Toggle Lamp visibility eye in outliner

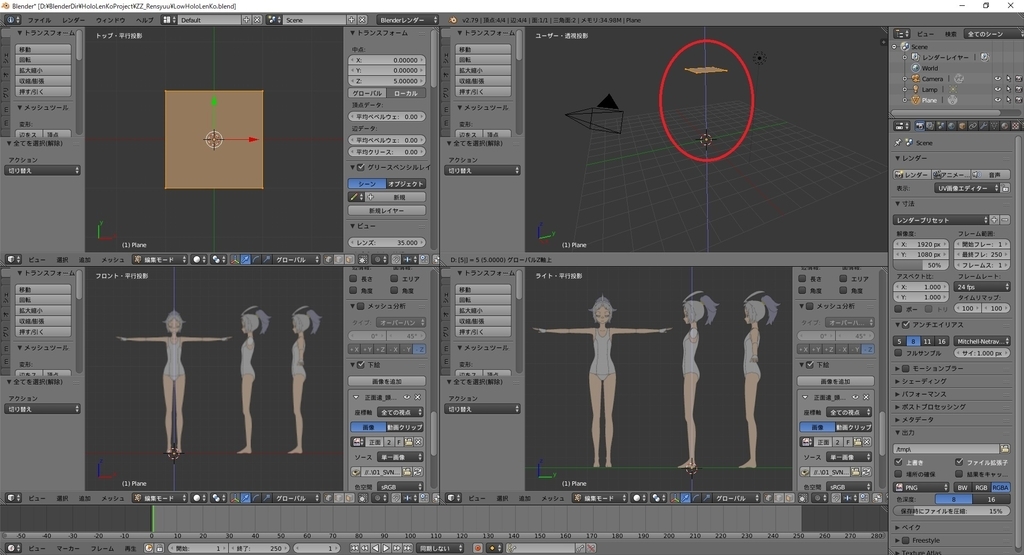997,89
